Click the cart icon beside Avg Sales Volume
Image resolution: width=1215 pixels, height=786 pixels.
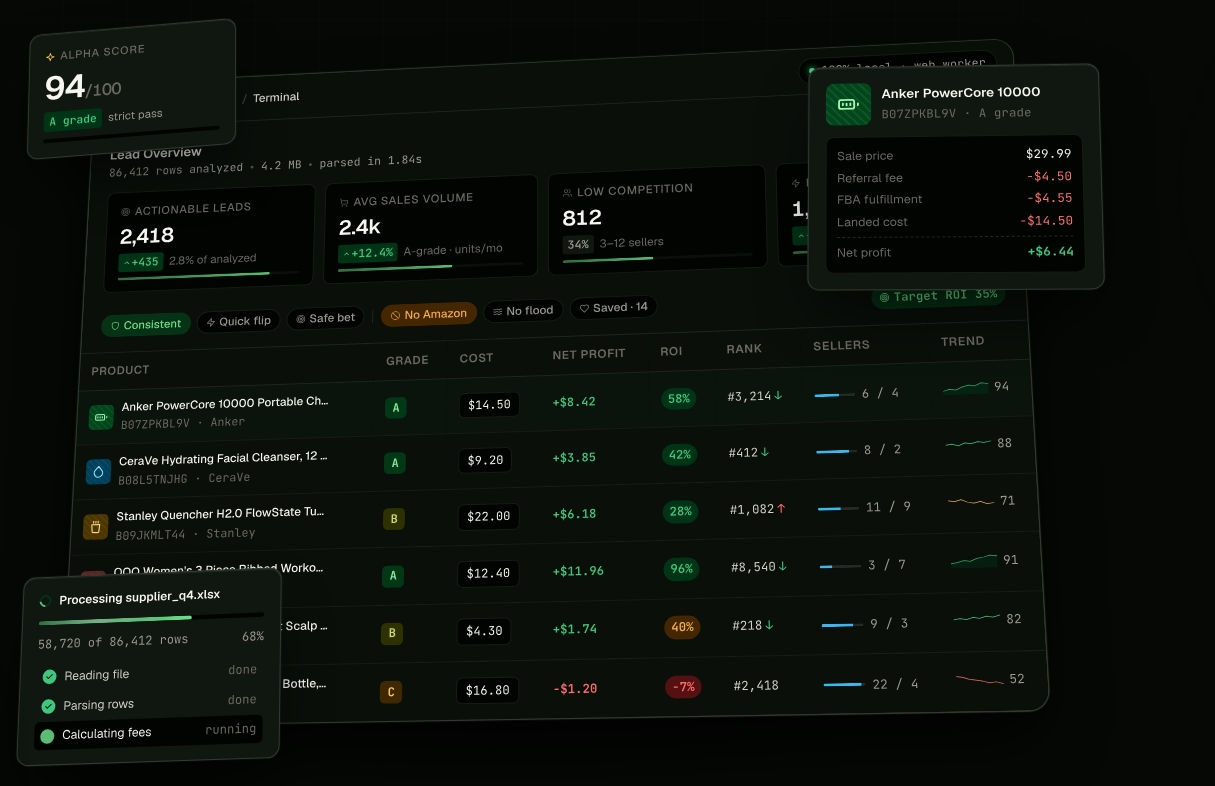coord(344,201)
